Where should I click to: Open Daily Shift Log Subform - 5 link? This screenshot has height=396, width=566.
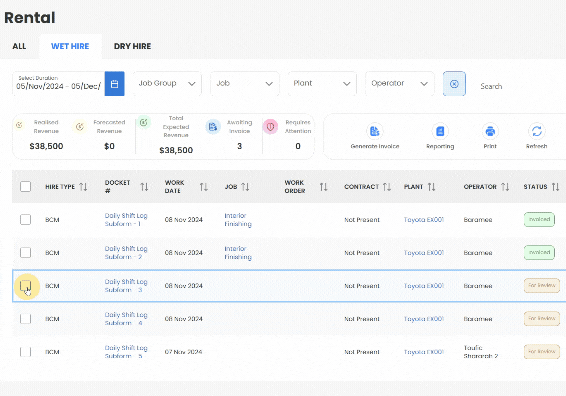click(126, 352)
